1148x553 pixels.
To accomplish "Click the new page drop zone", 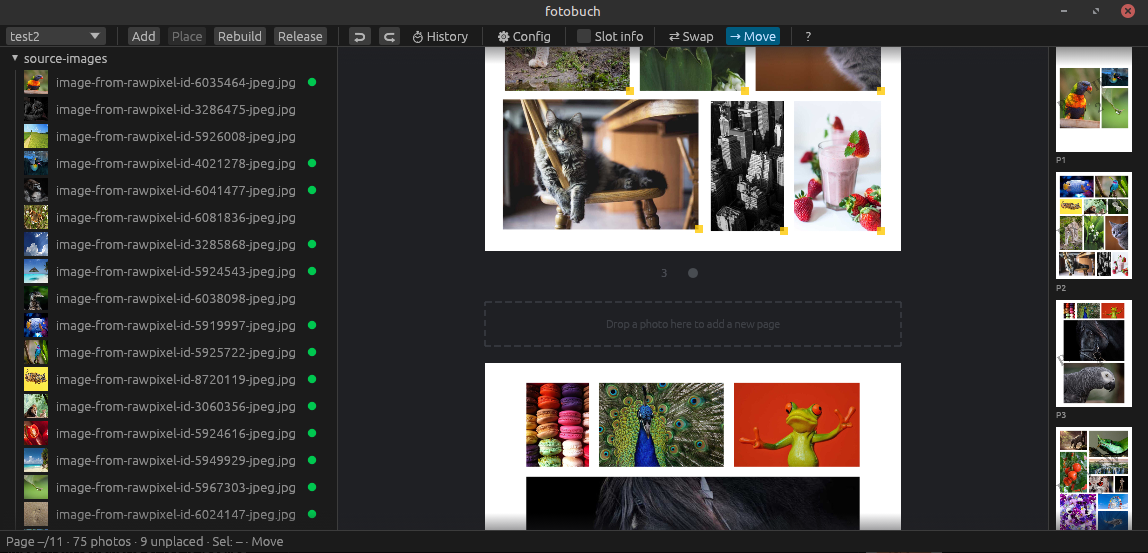I will [693, 324].
